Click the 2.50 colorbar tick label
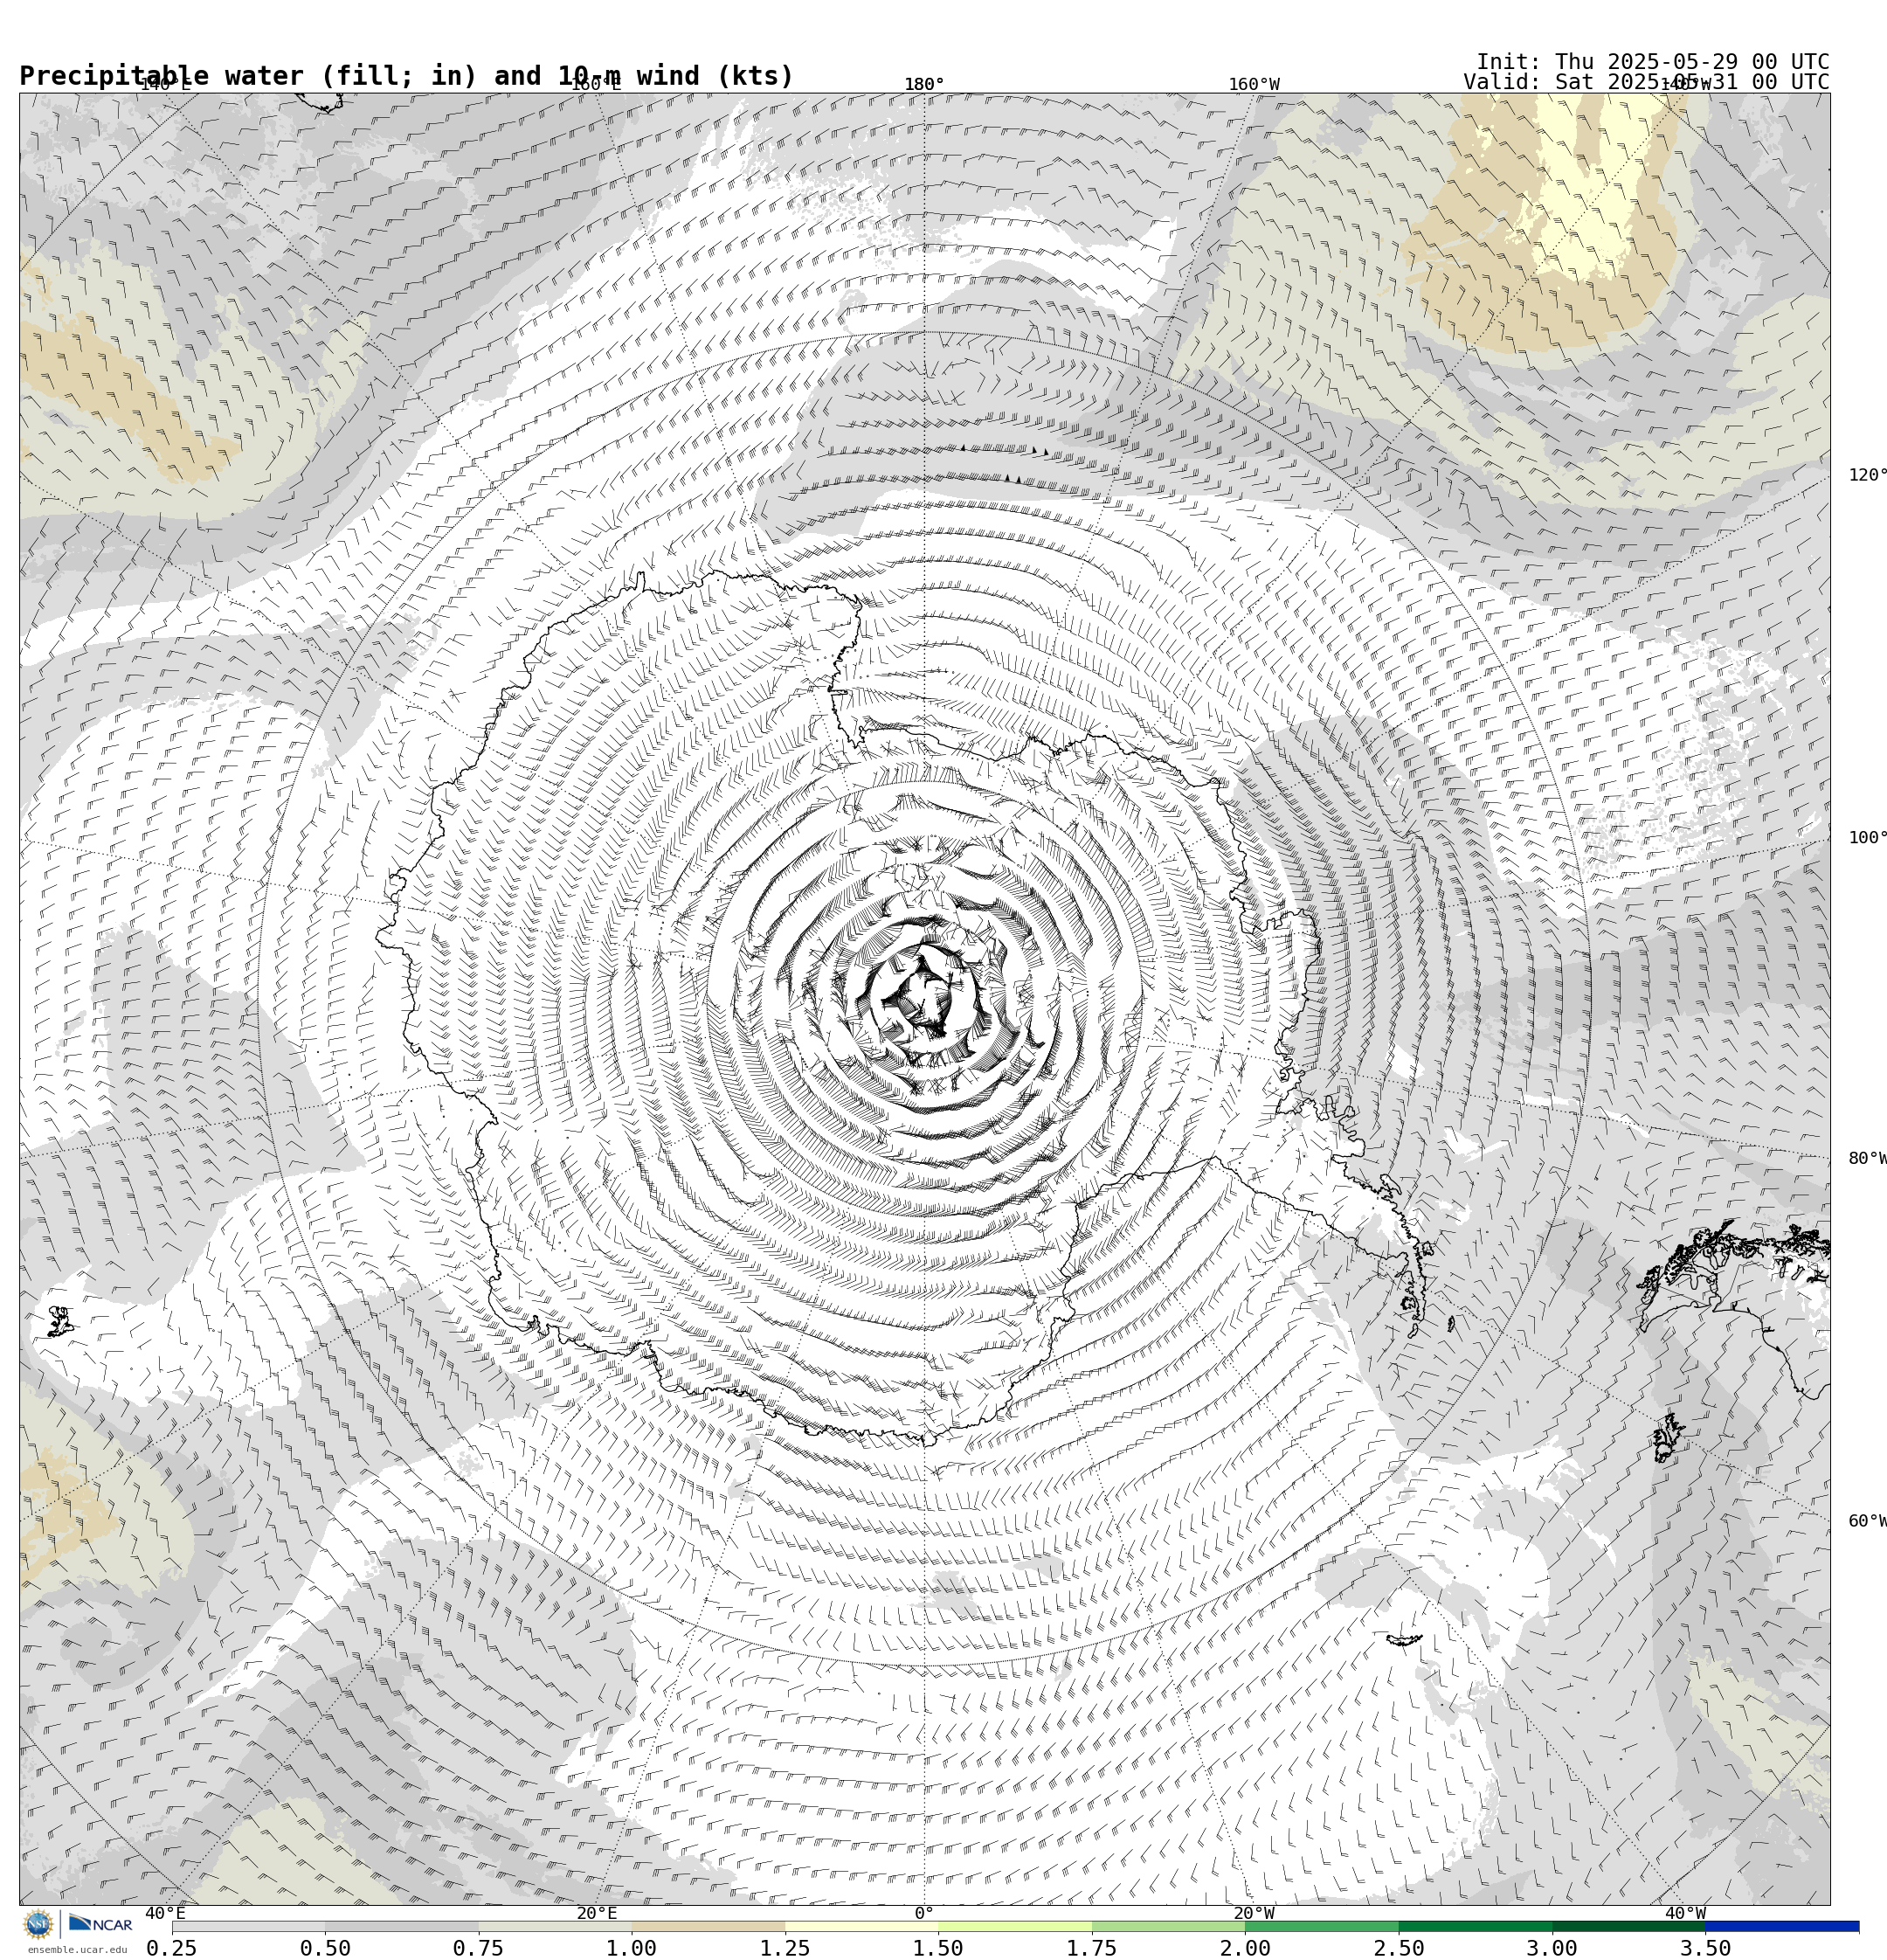1887x1960 pixels. (1399, 1948)
